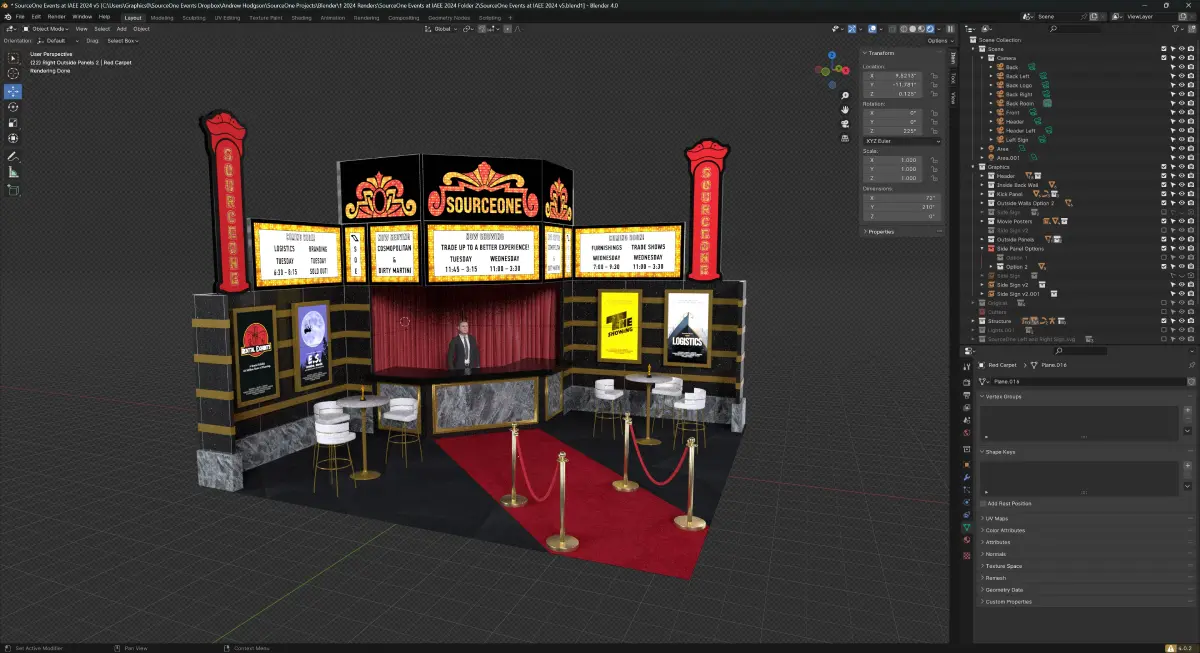The width and height of the screenshot is (1200, 653).
Task: Open the Object Mode dropdown
Action: [48, 29]
